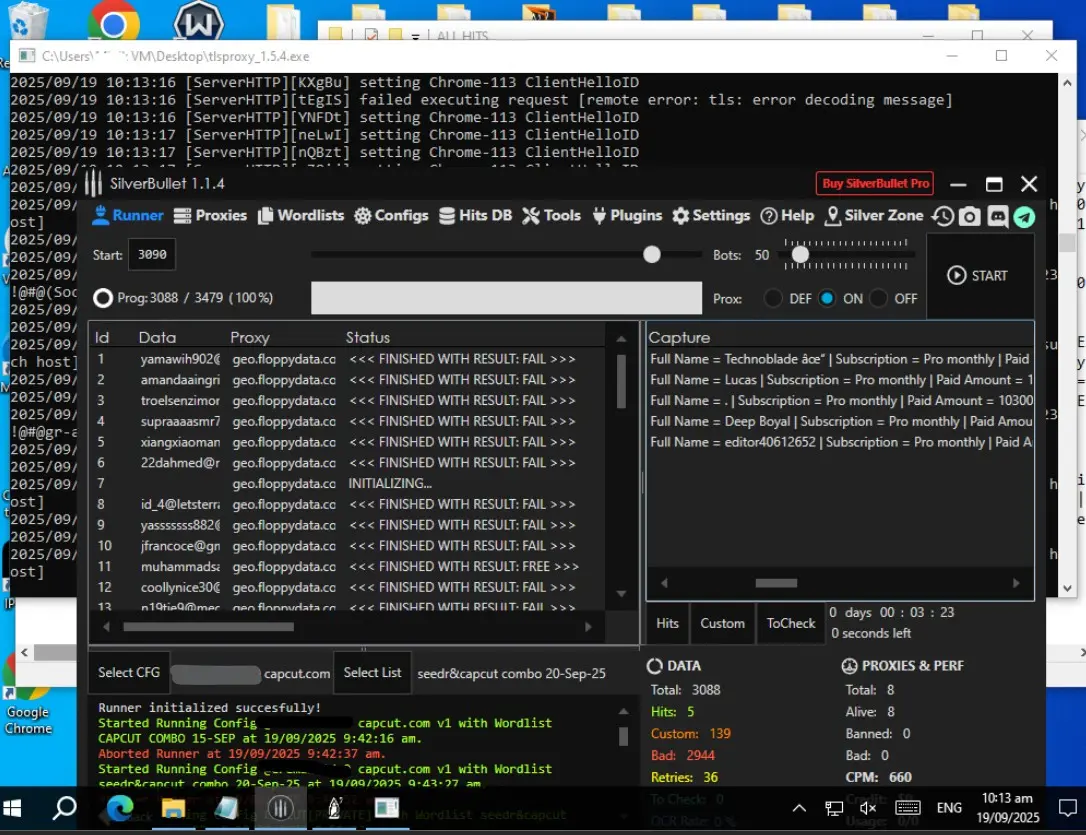Click the tlsproxy console scroll up arrow
1086x835 pixels.
click(x=1067, y=82)
